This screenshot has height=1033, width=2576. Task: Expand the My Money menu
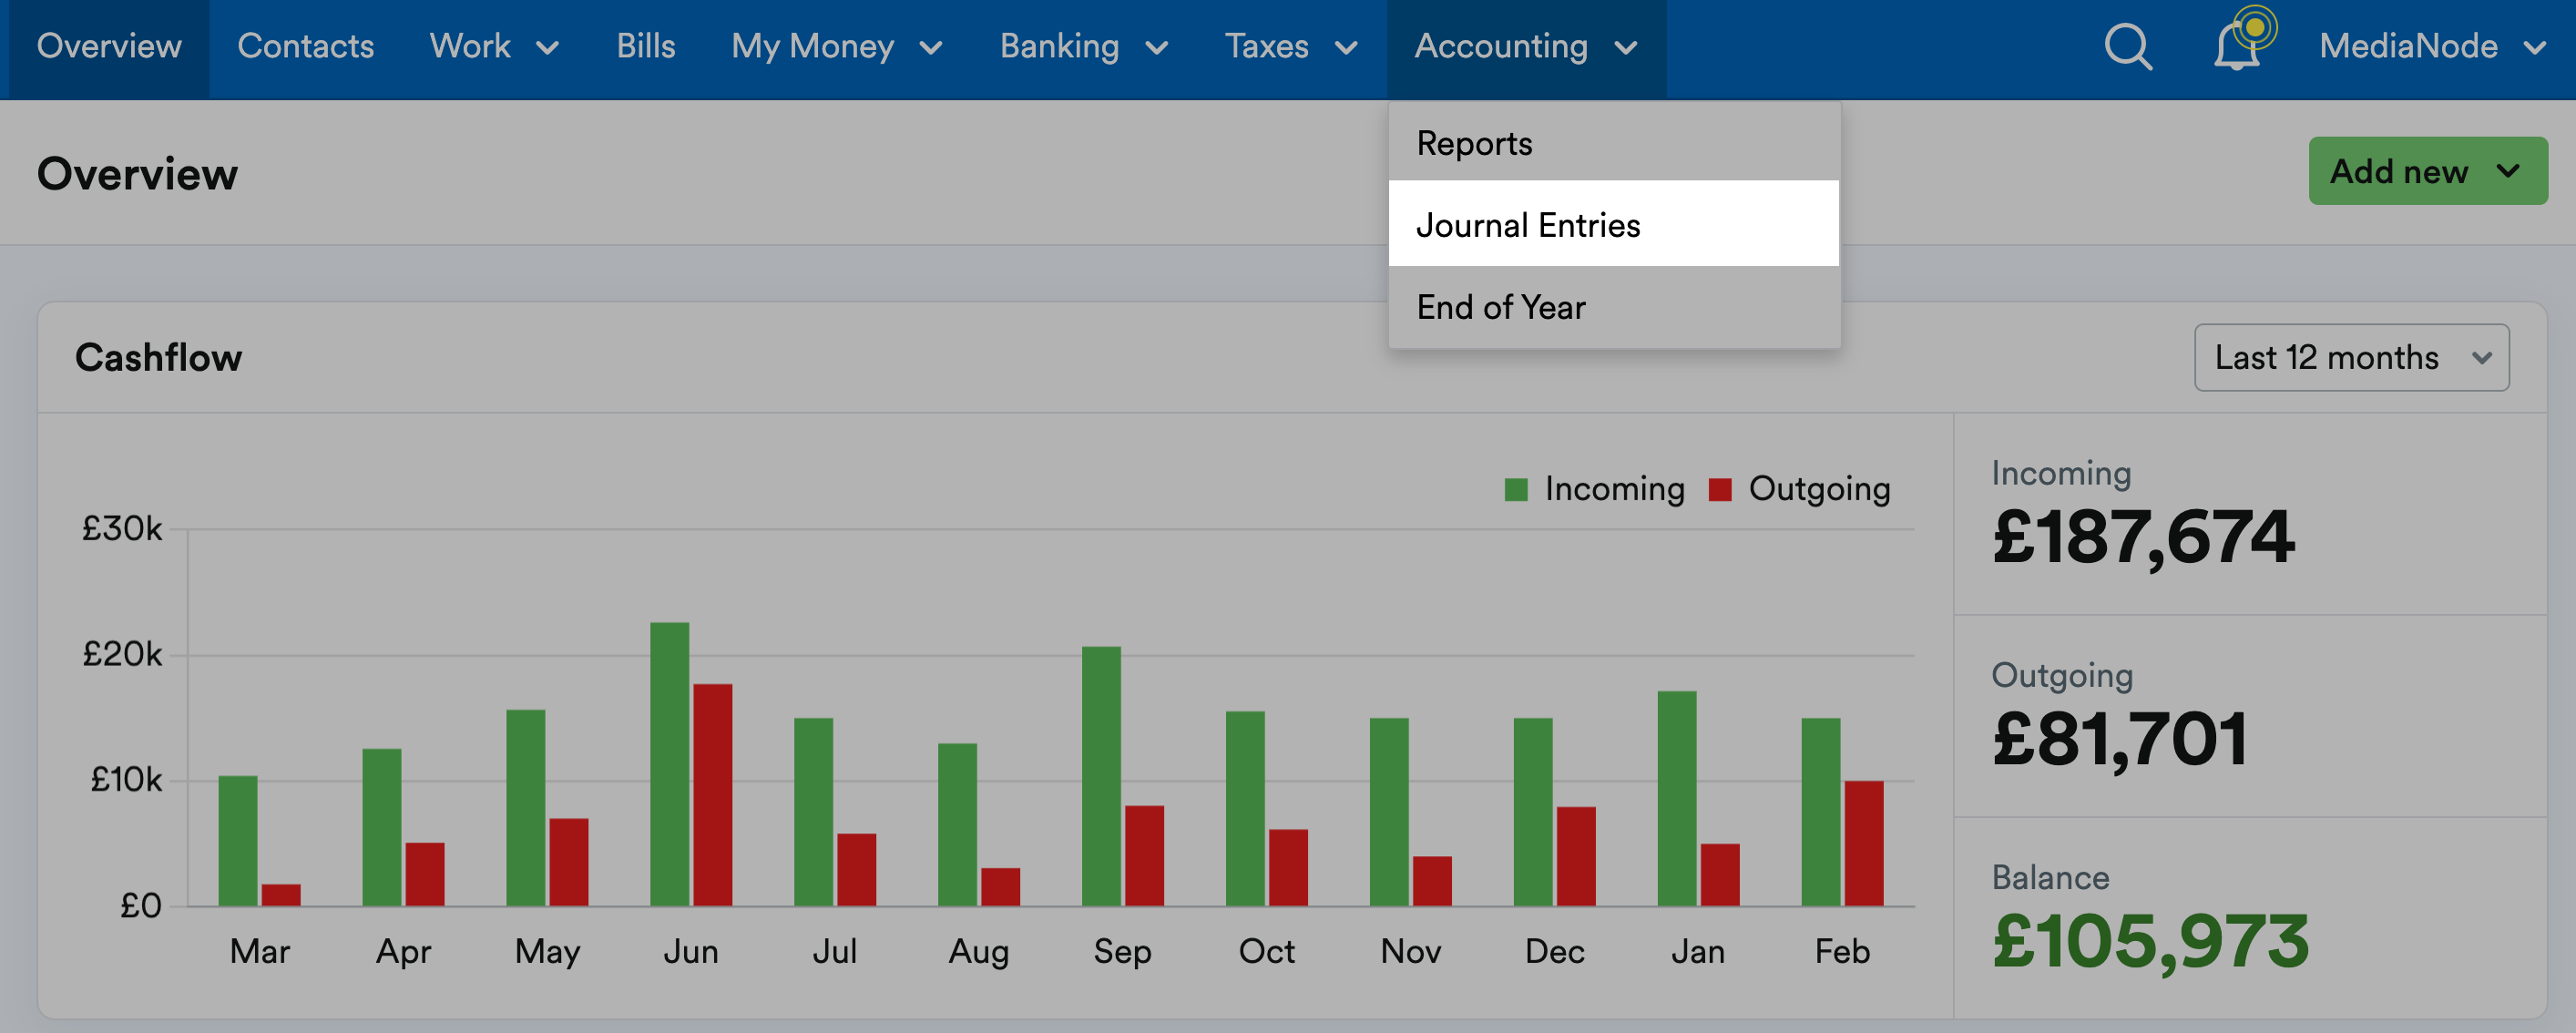click(836, 46)
